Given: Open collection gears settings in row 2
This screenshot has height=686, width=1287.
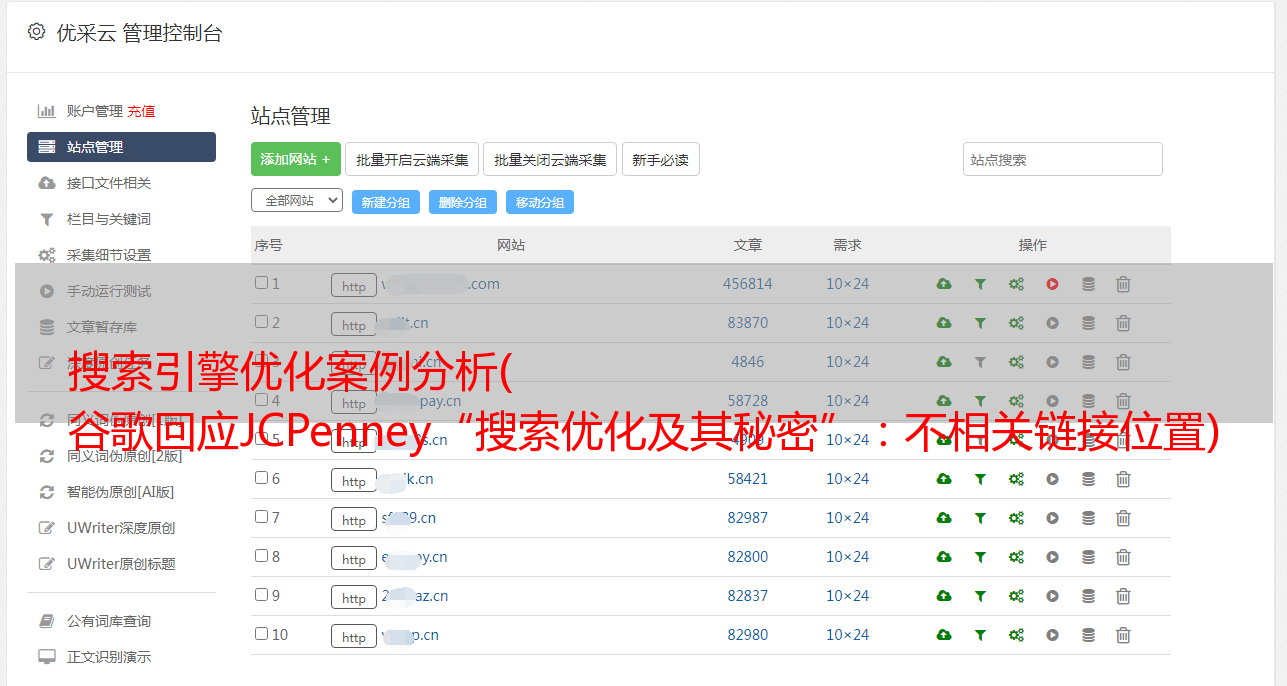Looking at the screenshot, I should coord(1016,323).
